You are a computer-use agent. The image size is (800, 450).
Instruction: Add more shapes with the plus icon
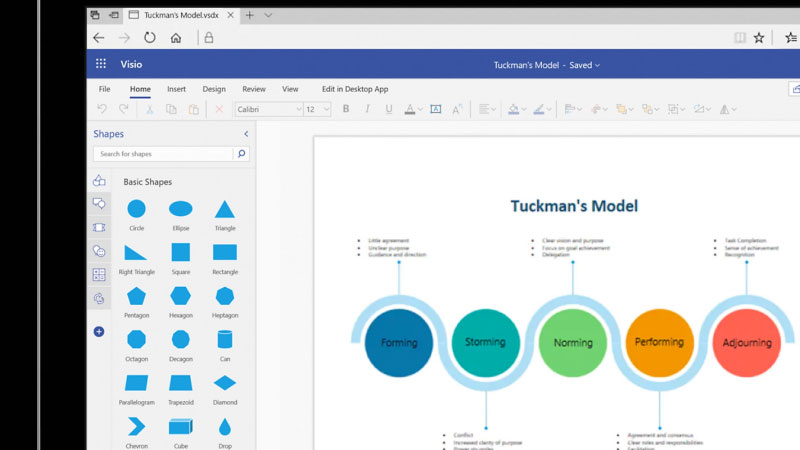99,332
